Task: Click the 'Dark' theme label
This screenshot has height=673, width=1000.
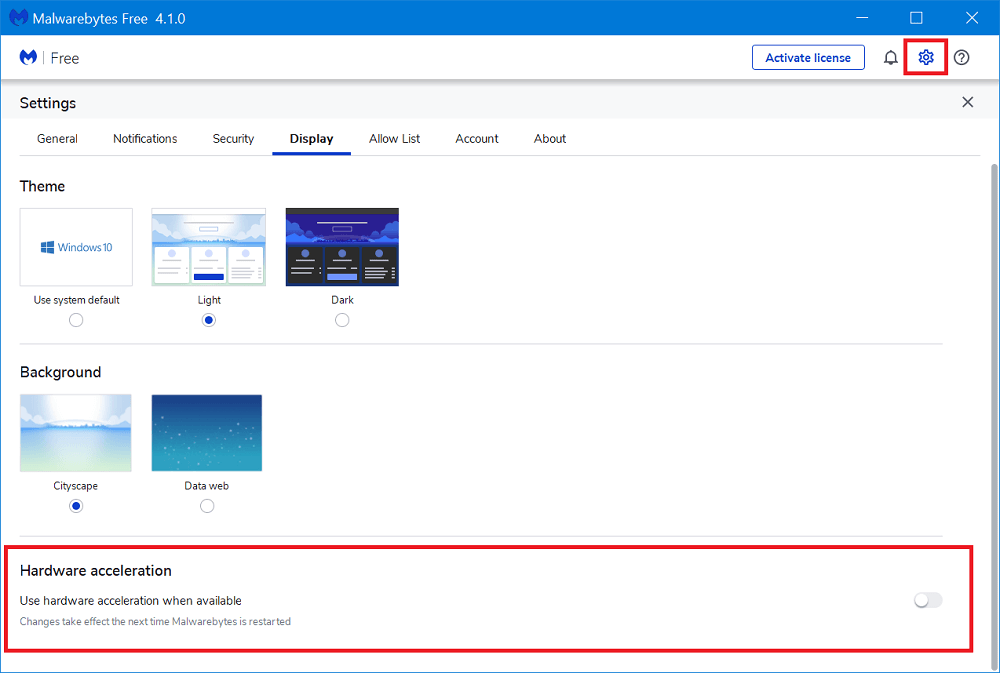Action: 342,300
